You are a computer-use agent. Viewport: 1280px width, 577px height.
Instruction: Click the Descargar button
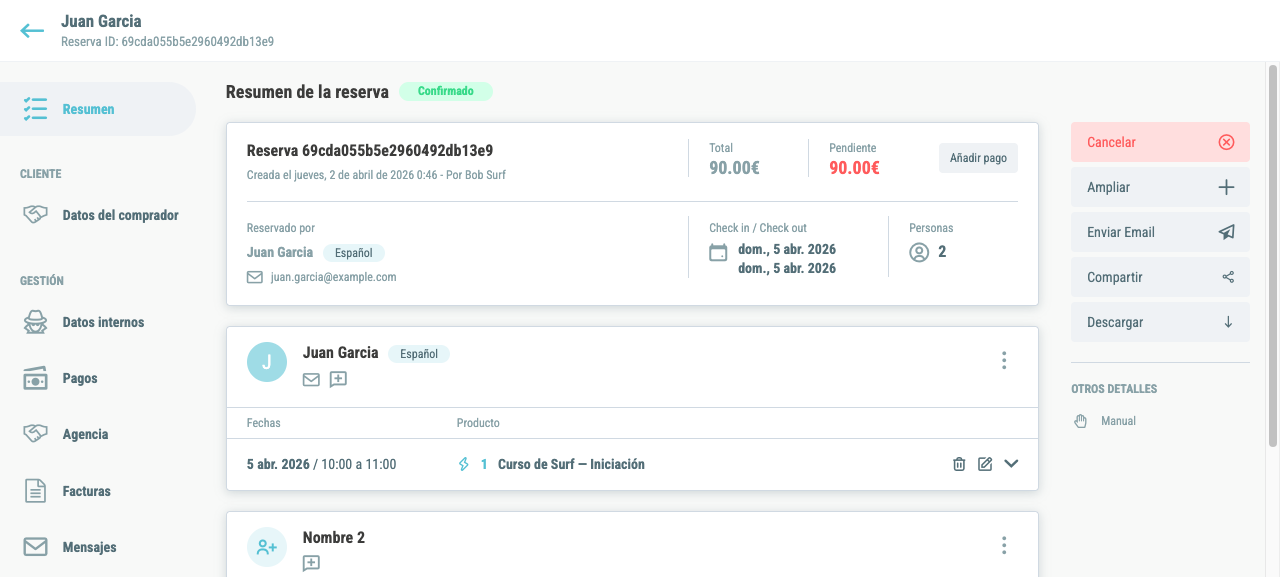(x=1160, y=322)
